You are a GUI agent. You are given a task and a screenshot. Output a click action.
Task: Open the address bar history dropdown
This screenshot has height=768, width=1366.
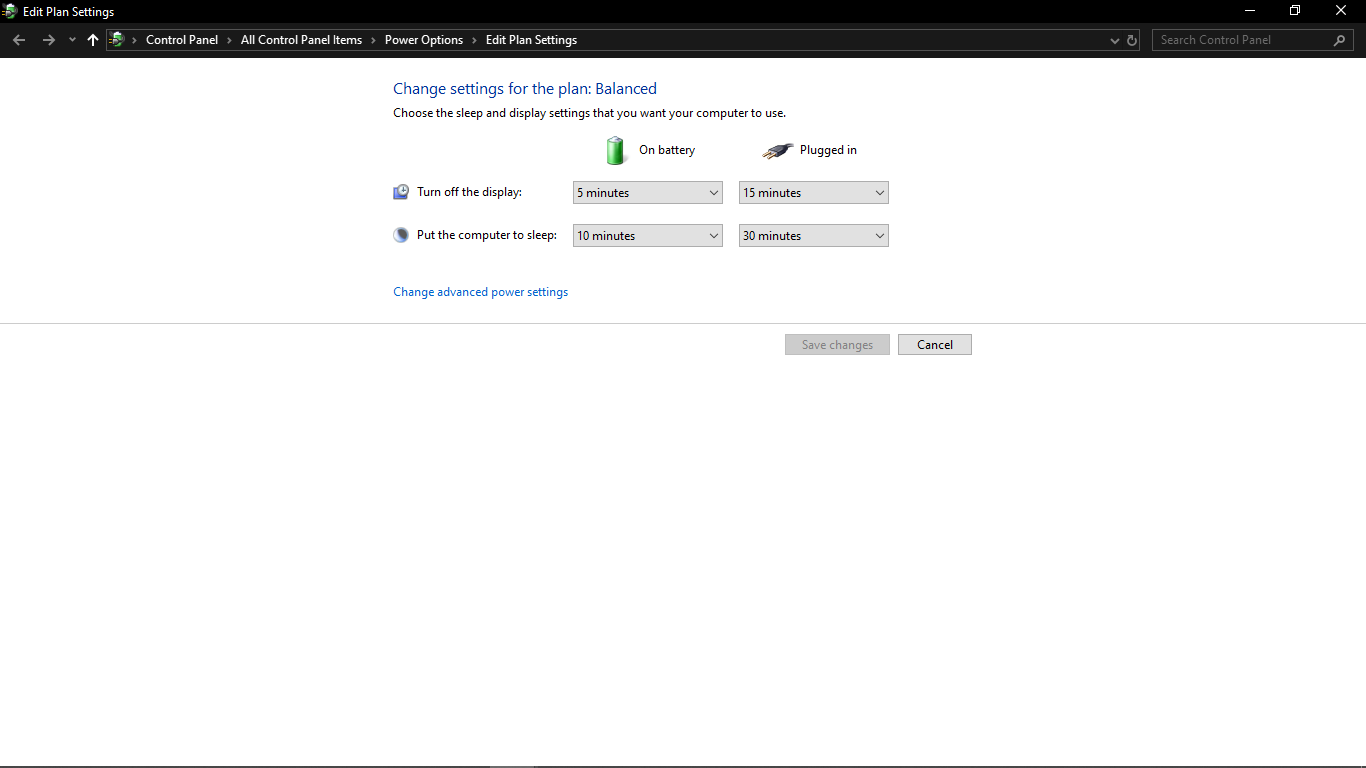[1115, 40]
